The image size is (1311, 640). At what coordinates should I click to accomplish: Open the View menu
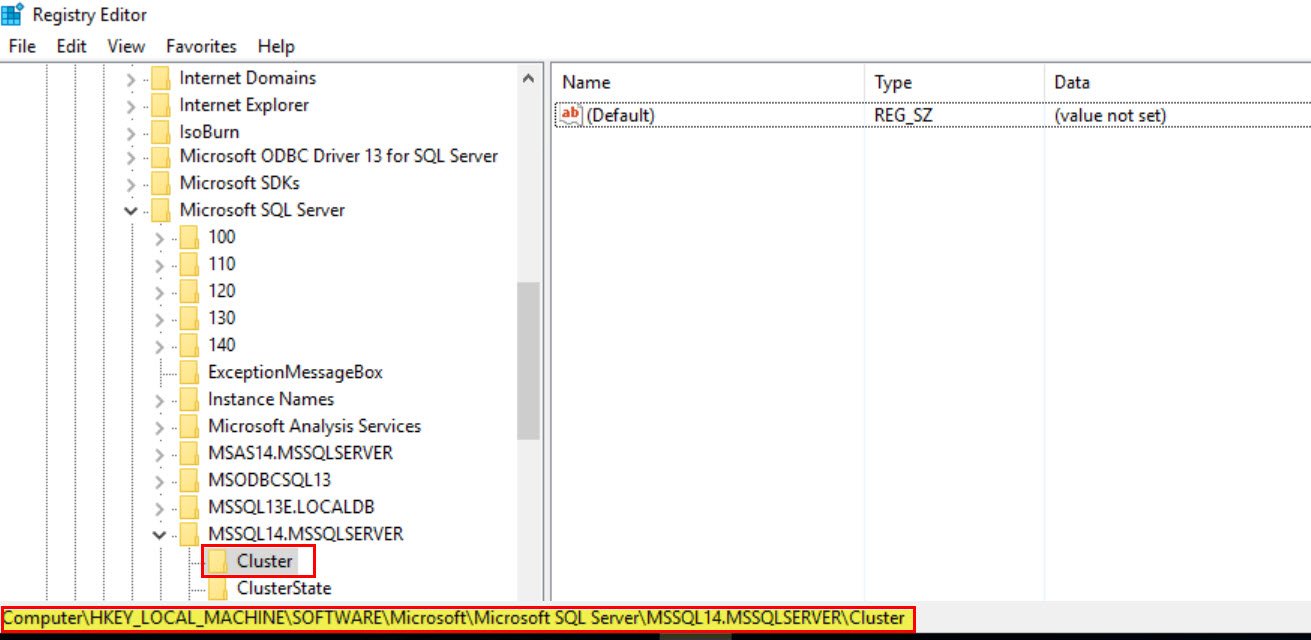[x=126, y=46]
